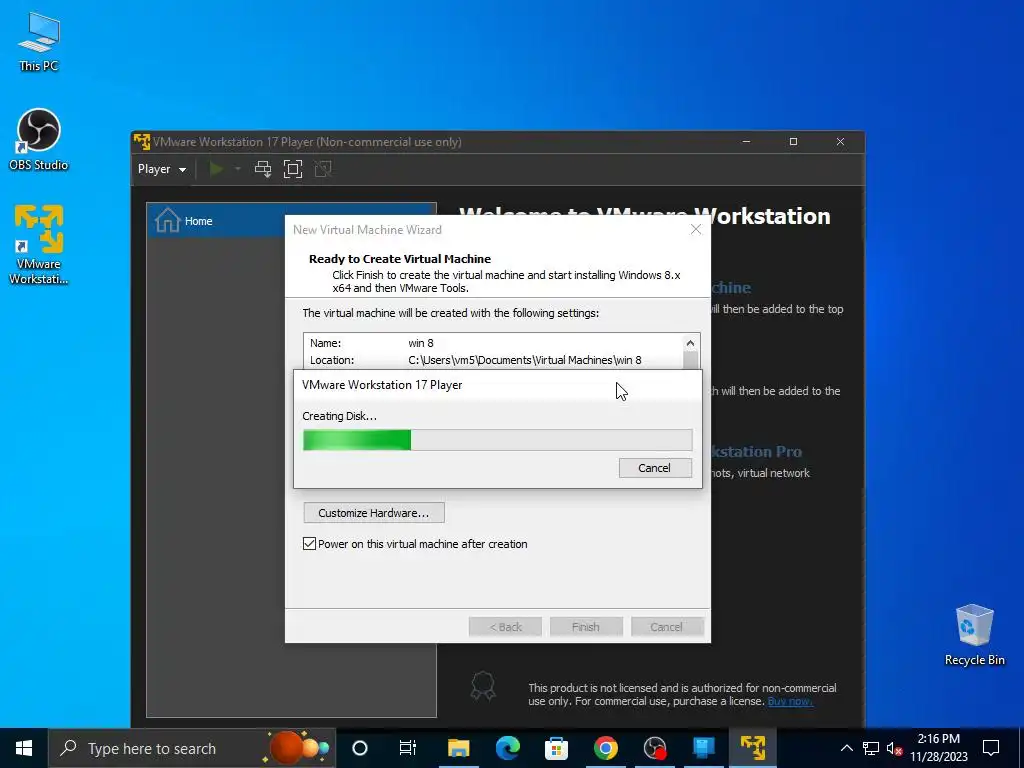Launch Google Chrome from taskbar

(x=605, y=748)
